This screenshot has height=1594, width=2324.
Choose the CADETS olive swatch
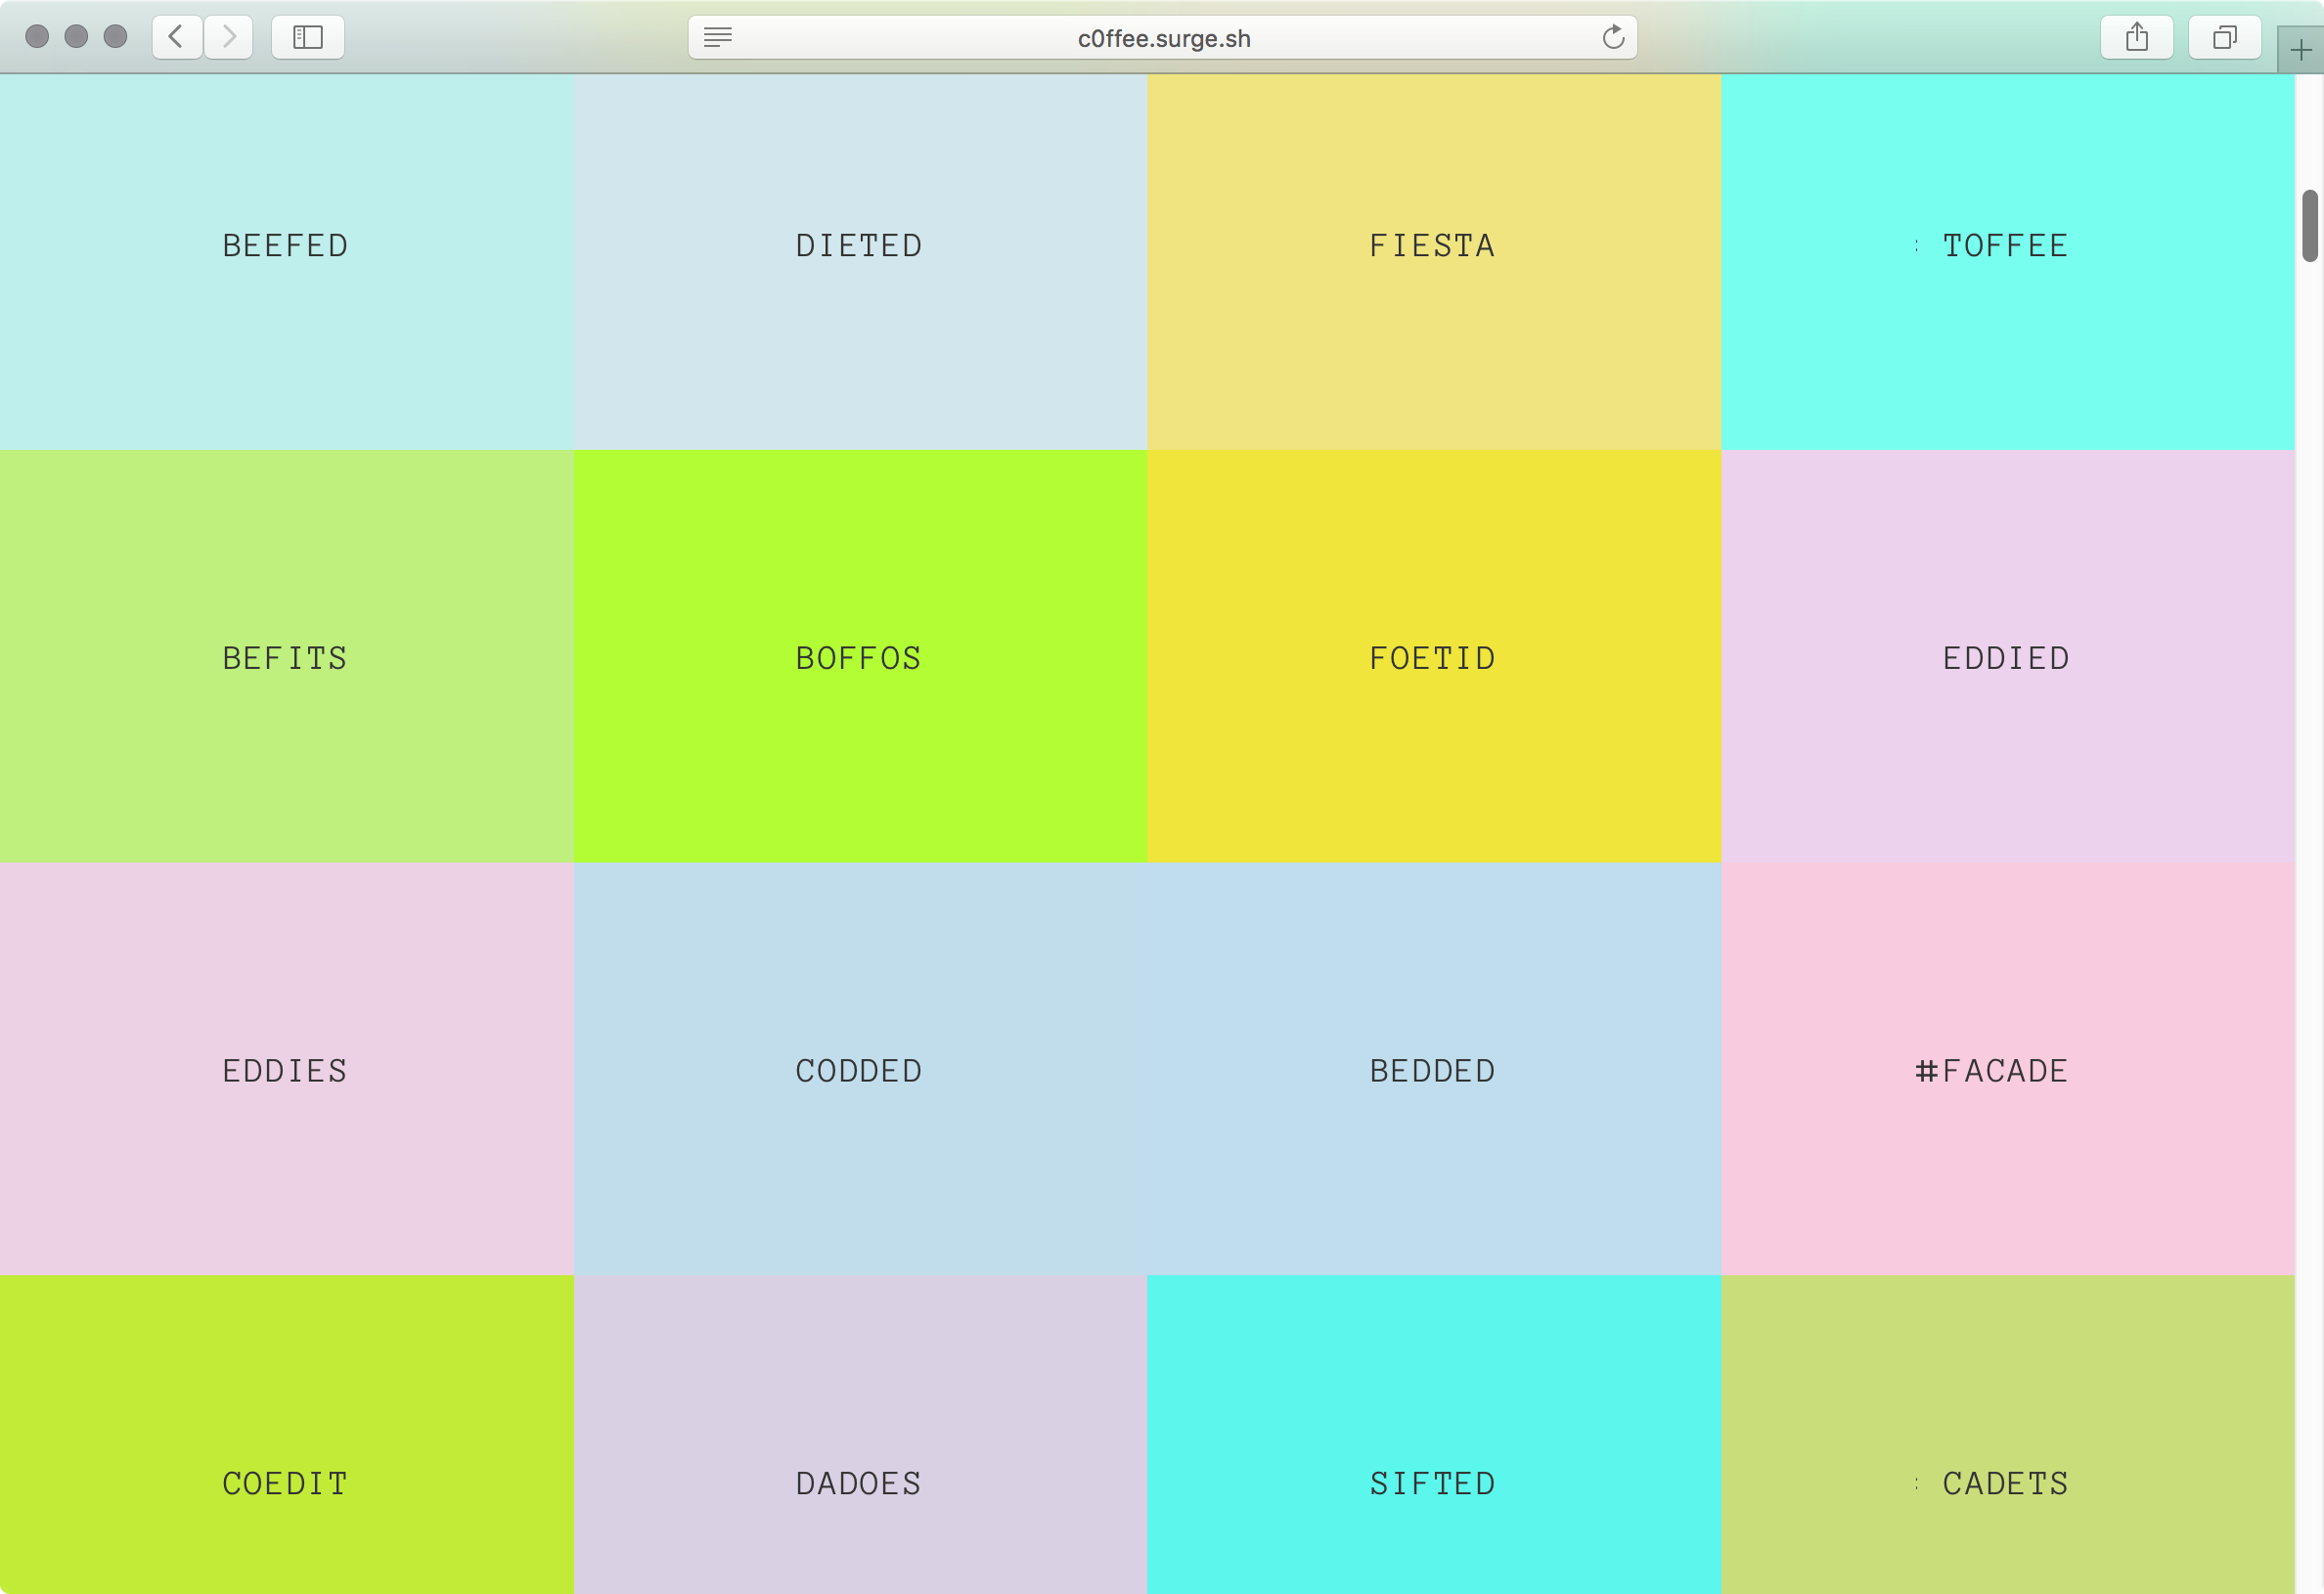[2008, 1435]
